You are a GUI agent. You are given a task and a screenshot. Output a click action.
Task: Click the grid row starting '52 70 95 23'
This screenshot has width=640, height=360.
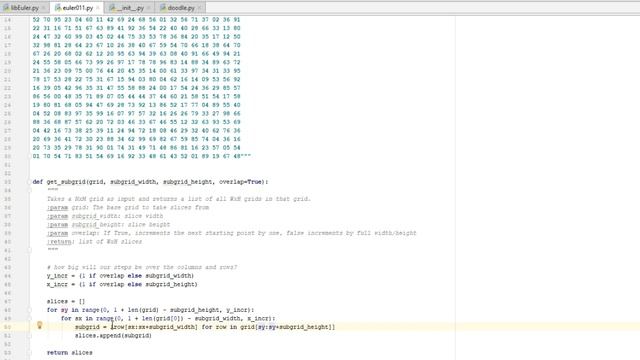pyautogui.click(x=136, y=20)
